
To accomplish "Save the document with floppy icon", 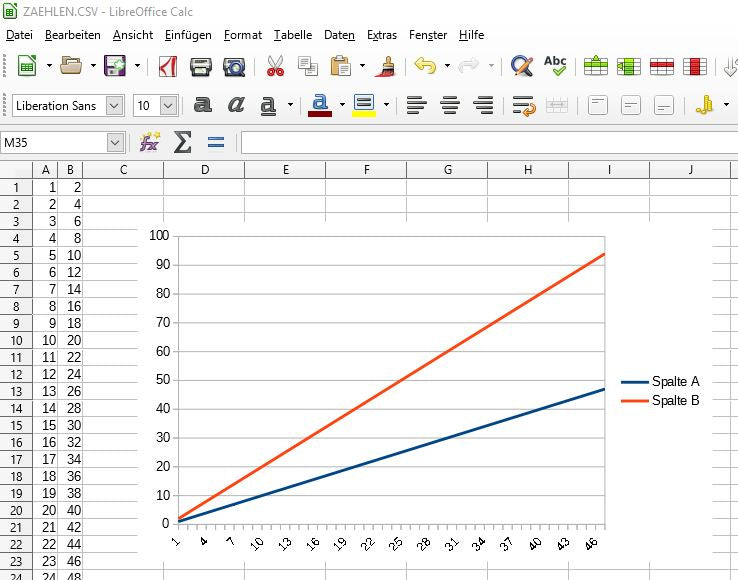I will [115, 65].
